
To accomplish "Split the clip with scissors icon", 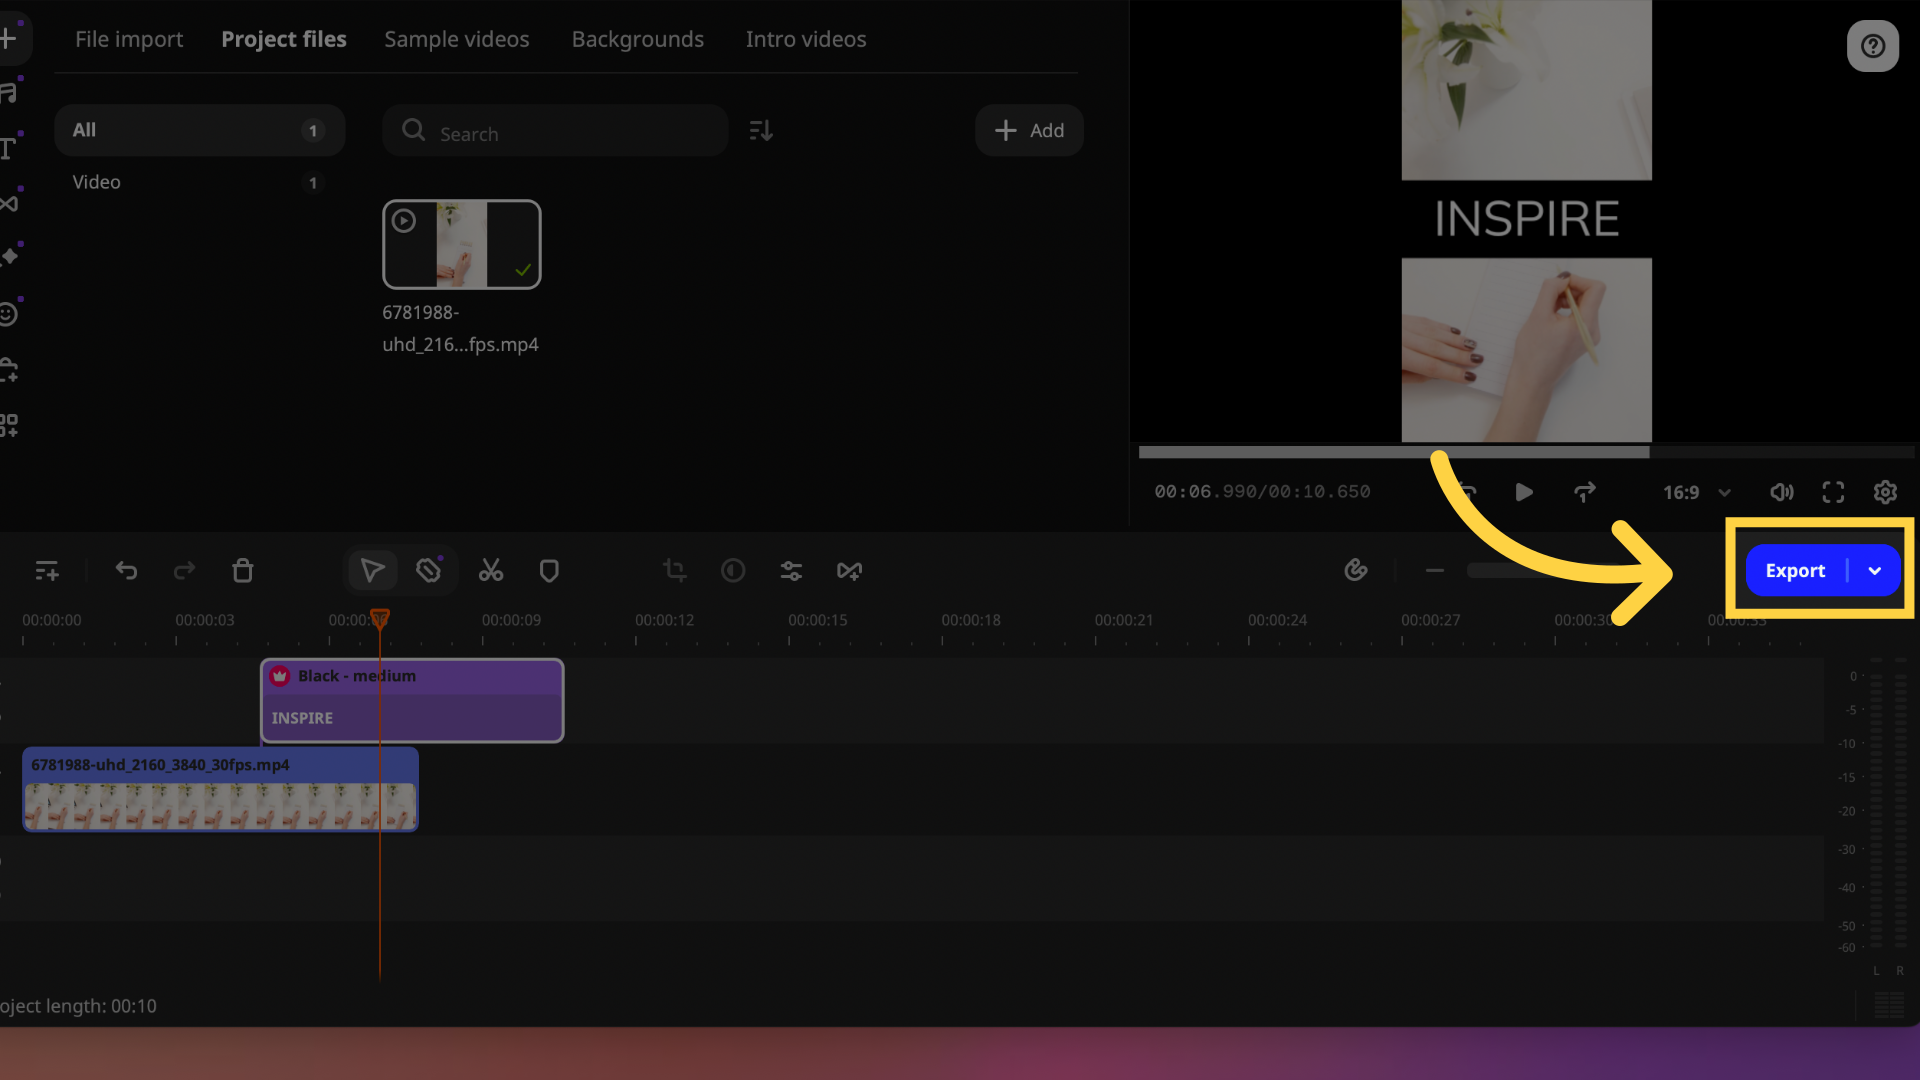I will click(x=491, y=570).
